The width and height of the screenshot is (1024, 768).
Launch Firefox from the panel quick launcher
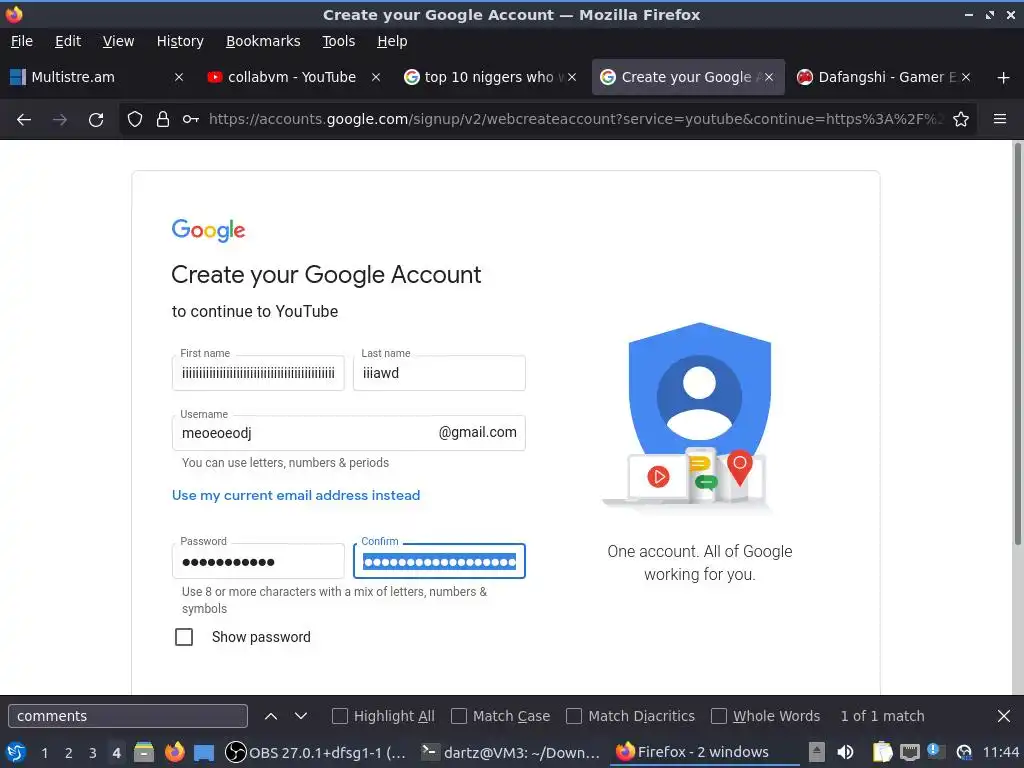(174, 752)
